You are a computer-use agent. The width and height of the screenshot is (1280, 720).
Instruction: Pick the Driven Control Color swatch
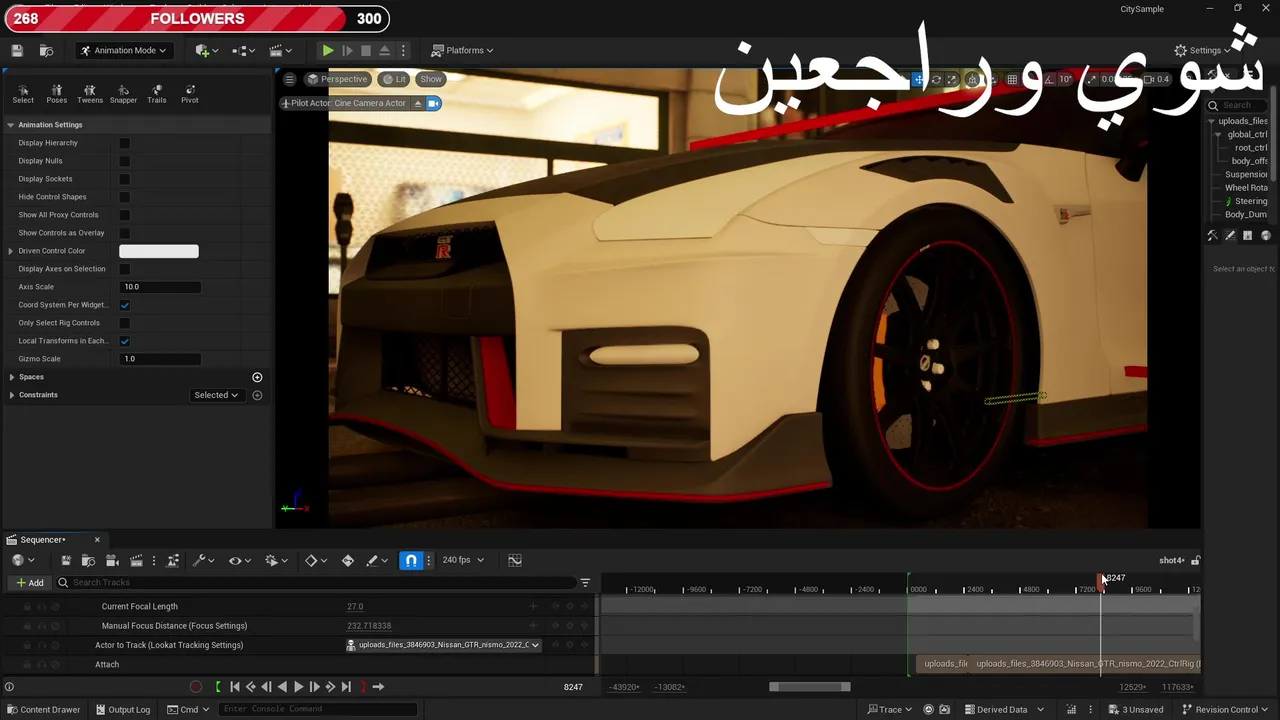[x=159, y=251]
